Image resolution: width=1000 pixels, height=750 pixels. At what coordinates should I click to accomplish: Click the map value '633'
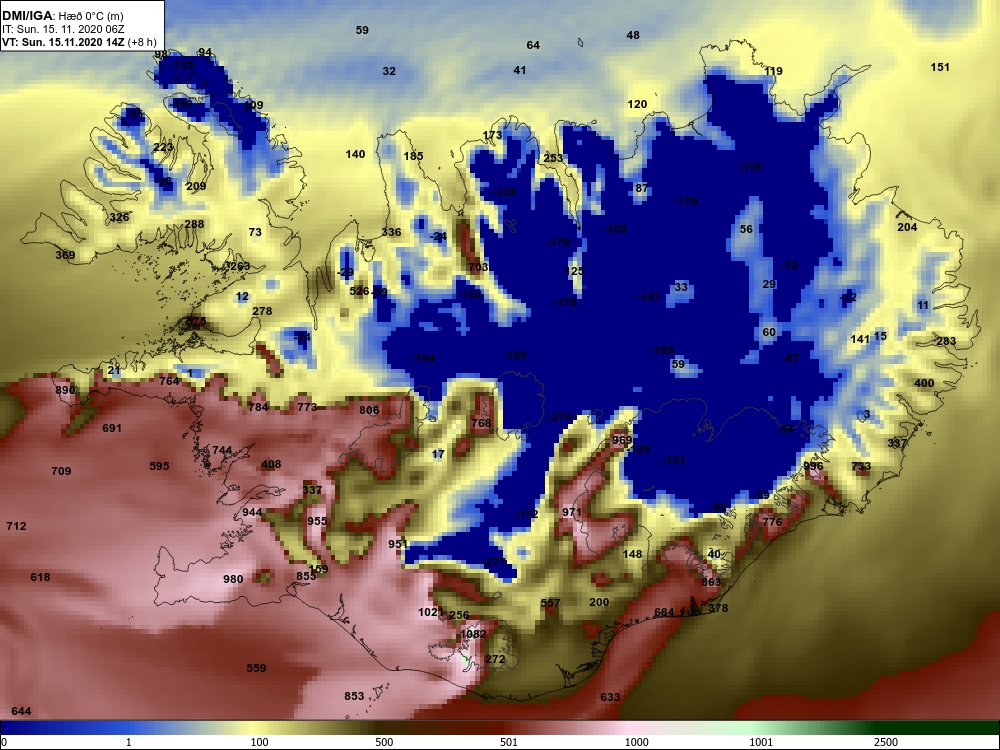[610, 696]
